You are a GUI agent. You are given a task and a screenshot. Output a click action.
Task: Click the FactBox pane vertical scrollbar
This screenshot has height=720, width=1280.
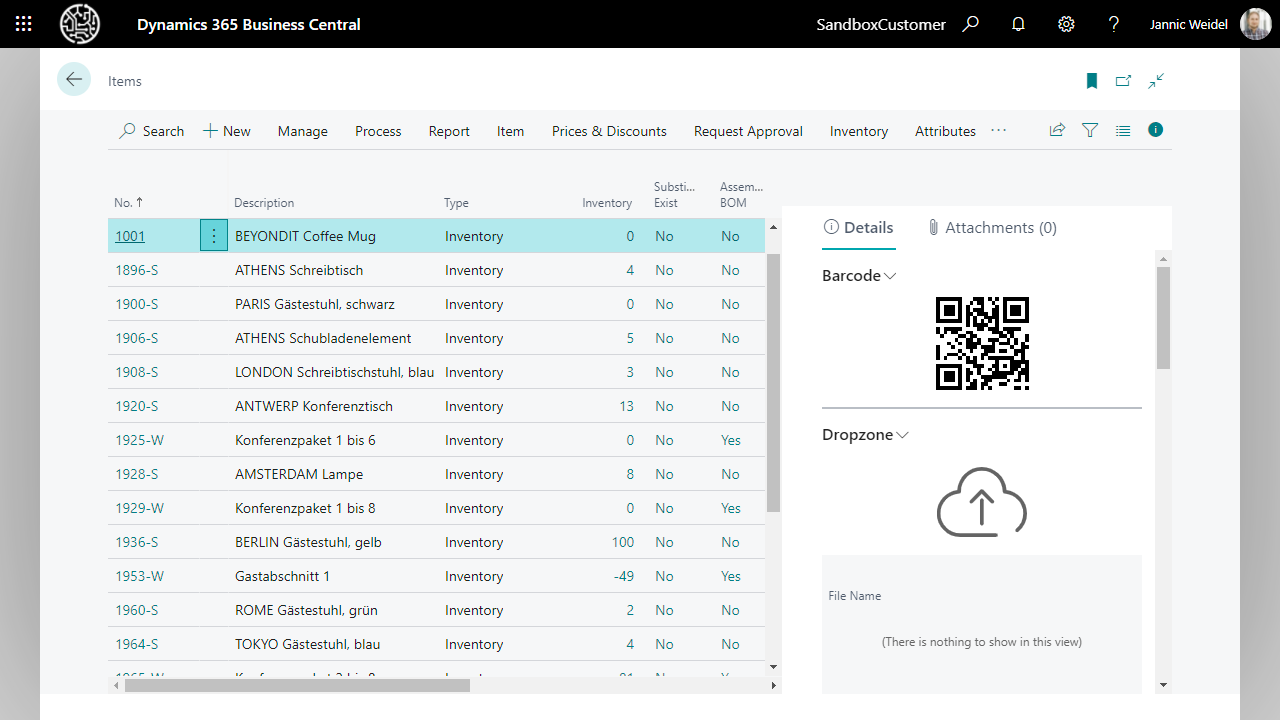click(1163, 317)
